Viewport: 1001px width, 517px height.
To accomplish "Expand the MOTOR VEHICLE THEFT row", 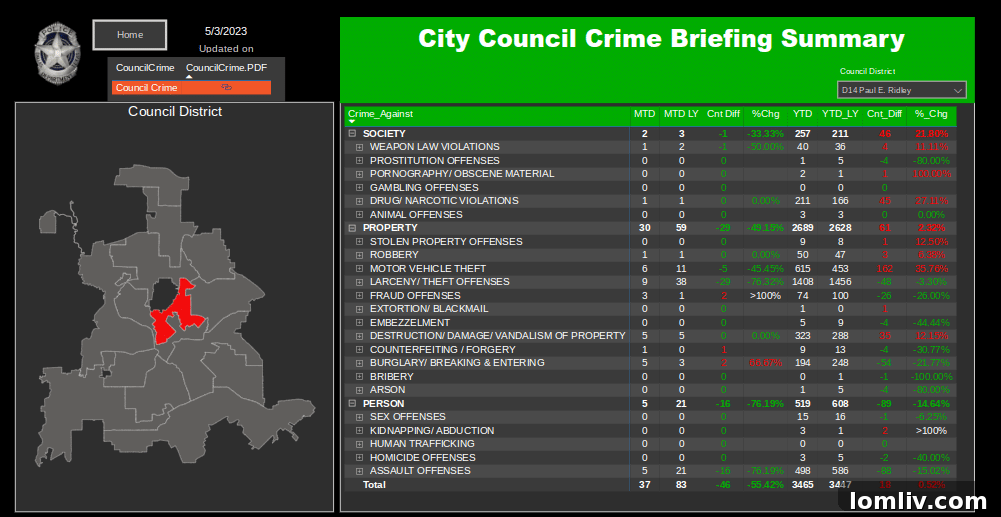I will click(x=360, y=269).
